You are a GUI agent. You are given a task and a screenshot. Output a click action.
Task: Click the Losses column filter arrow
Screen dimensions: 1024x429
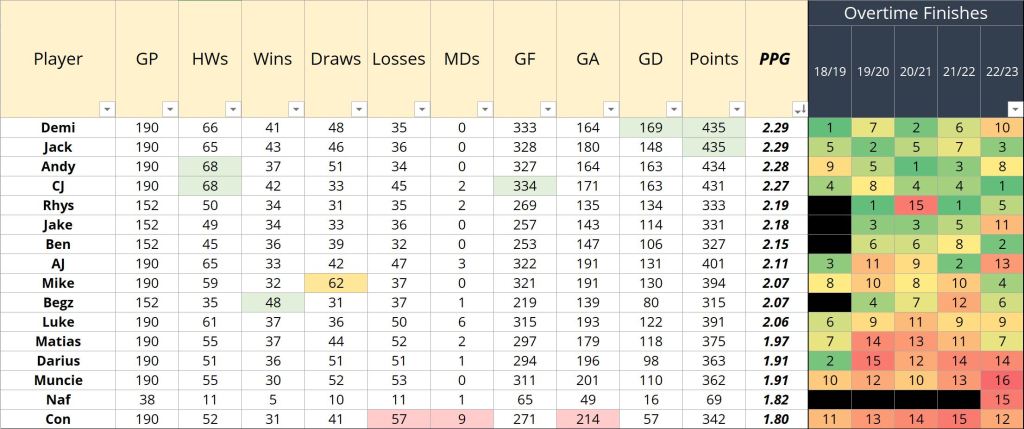(421, 108)
